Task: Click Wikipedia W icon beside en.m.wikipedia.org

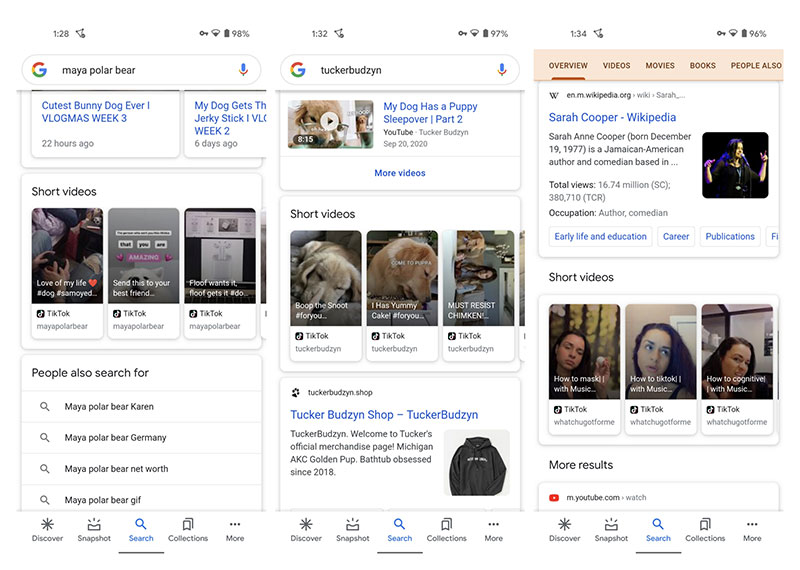Action: coord(554,95)
